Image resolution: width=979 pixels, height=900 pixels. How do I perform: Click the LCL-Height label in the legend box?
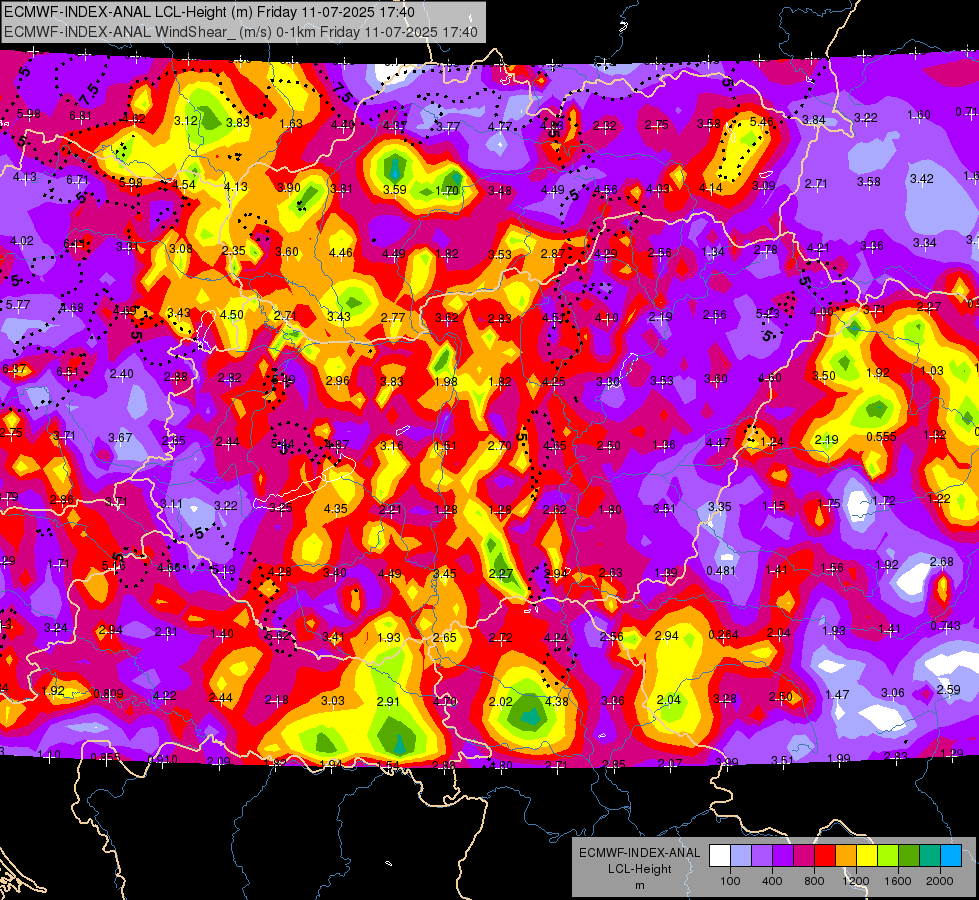[x=639, y=869]
